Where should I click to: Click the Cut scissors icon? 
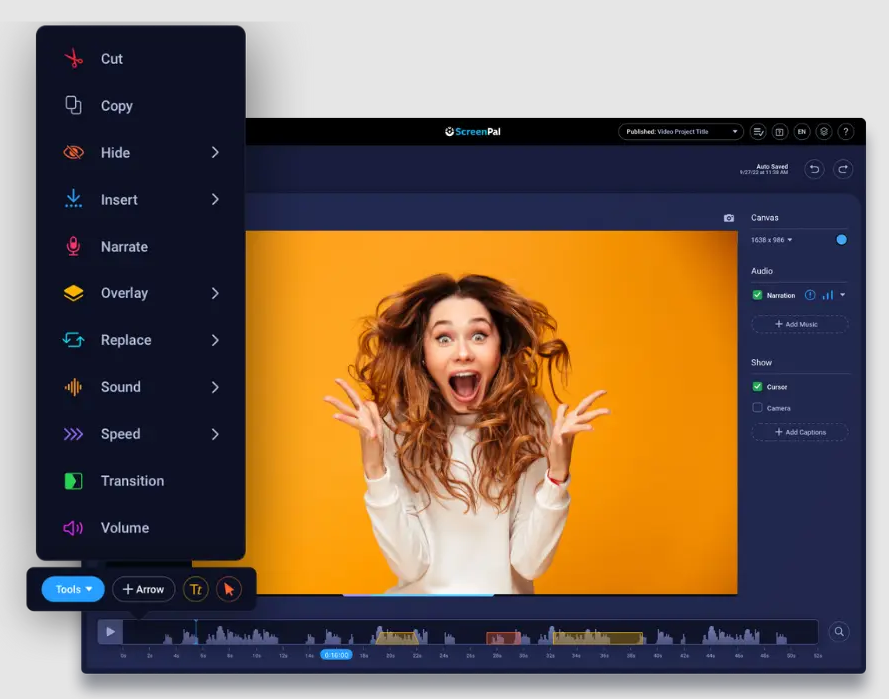click(x=73, y=59)
